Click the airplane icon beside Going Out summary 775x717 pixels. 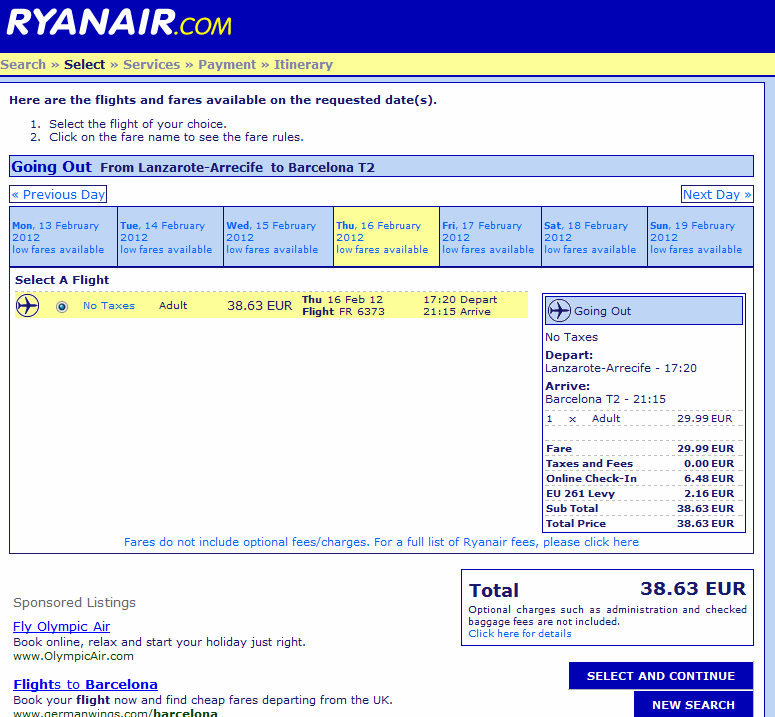pos(559,311)
